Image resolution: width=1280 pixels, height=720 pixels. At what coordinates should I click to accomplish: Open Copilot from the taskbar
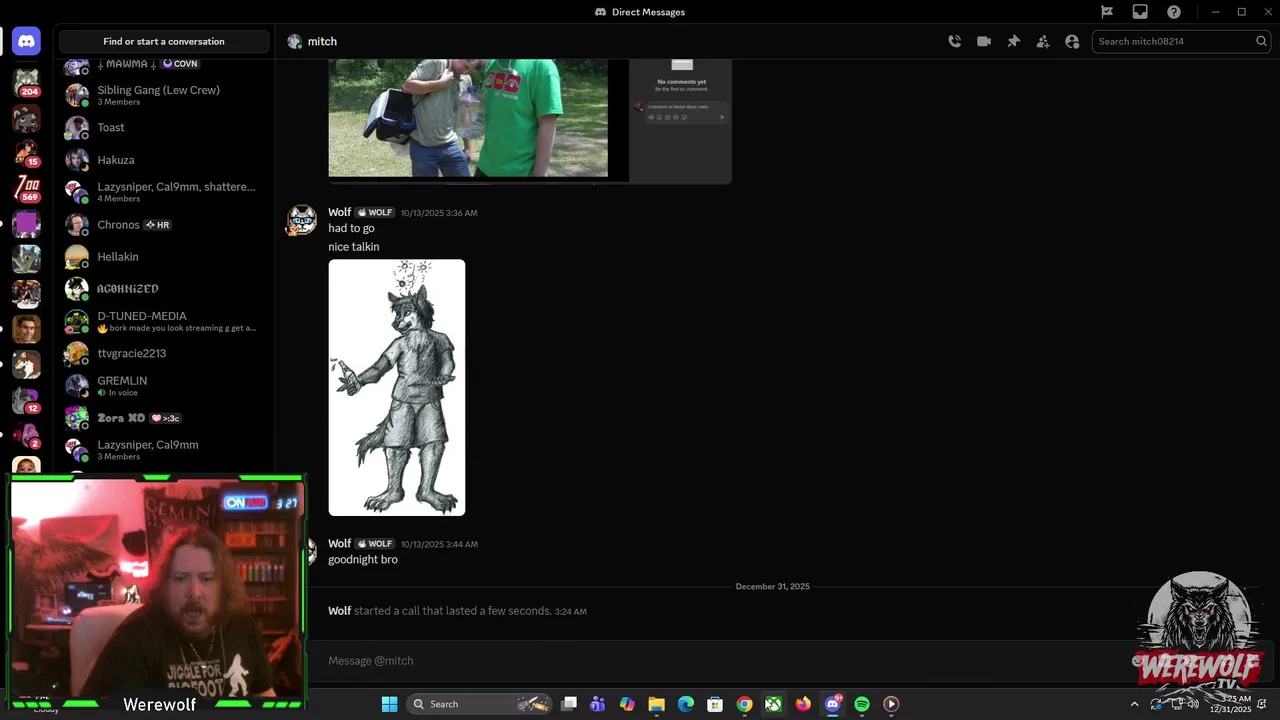pos(627,704)
